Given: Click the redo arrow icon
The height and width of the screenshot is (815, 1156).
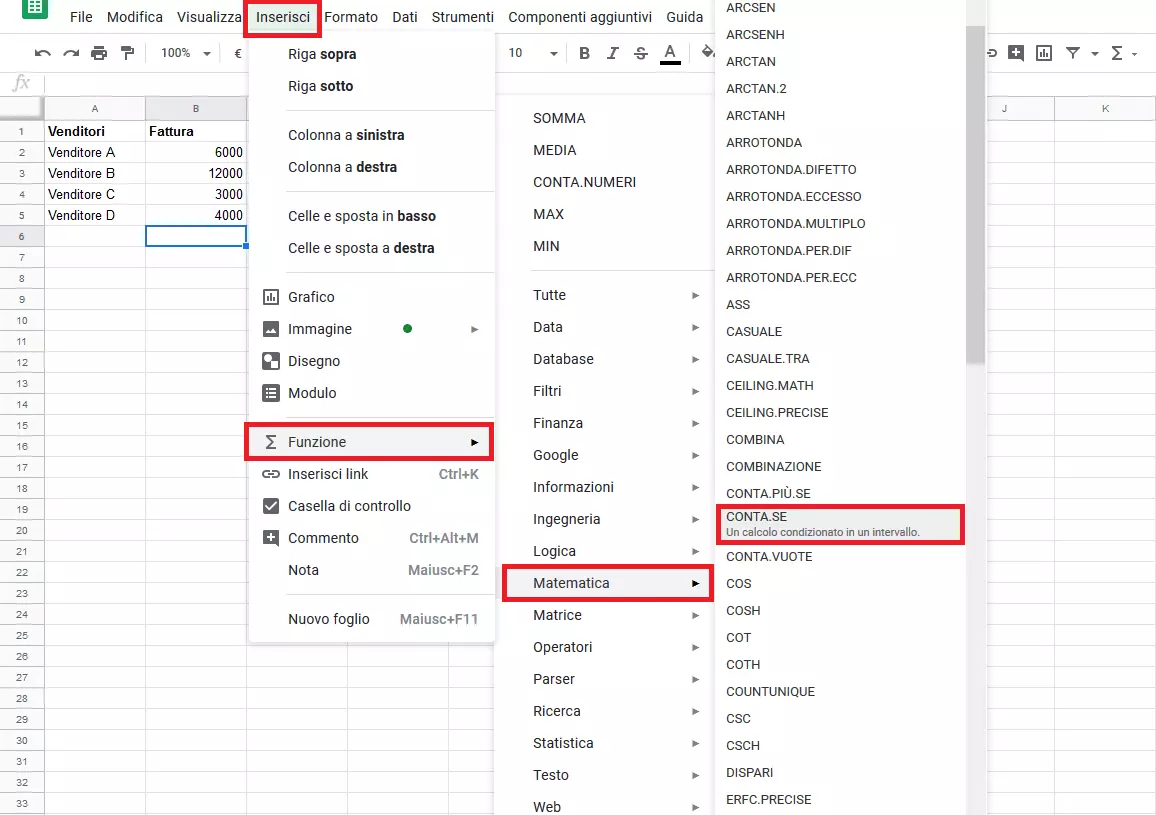Looking at the screenshot, I should [71, 53].
